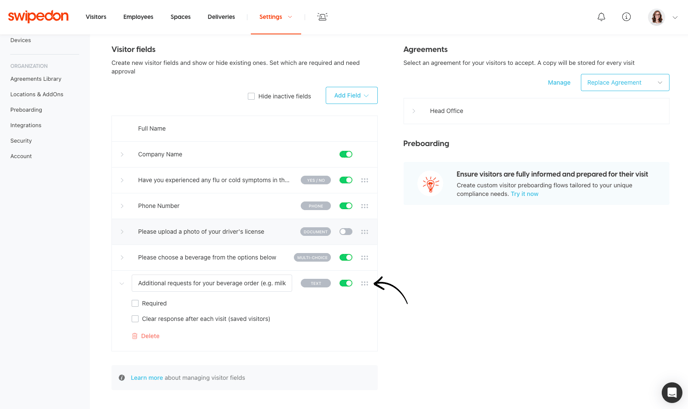
Task: Grab the drag handle for Phone Number field
Action: [364, 206]
